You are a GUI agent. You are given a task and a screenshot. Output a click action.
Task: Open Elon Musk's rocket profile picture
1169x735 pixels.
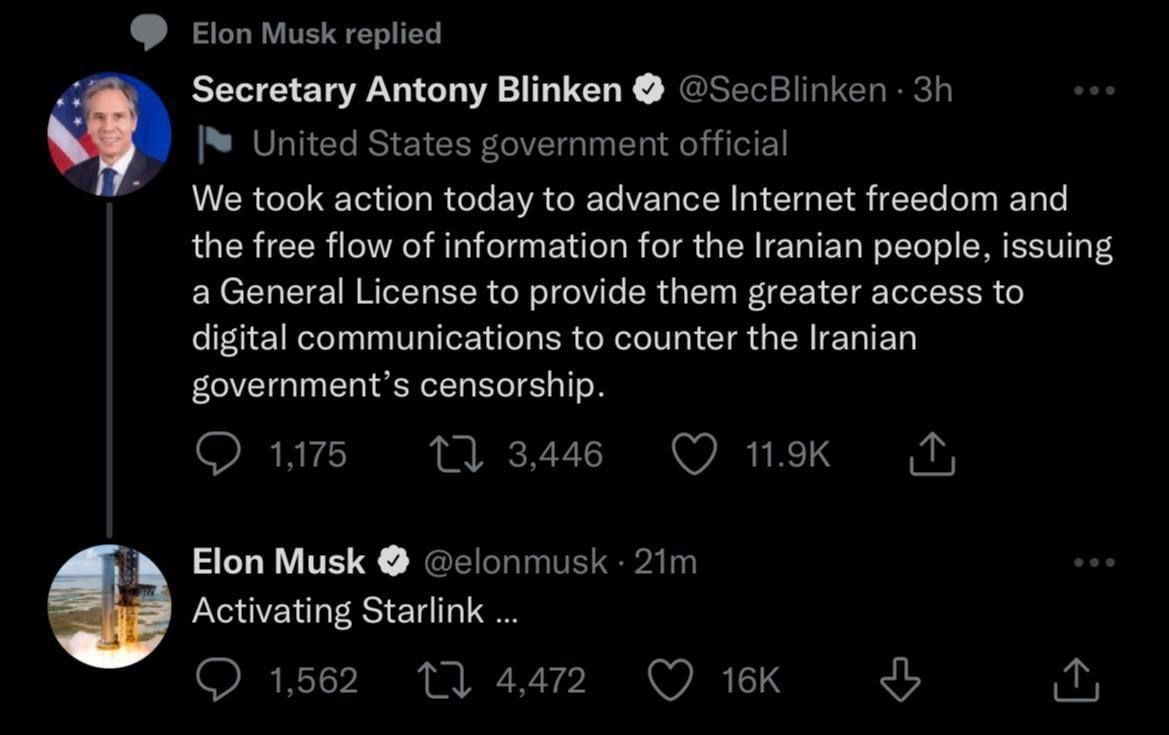click(109, 606)
